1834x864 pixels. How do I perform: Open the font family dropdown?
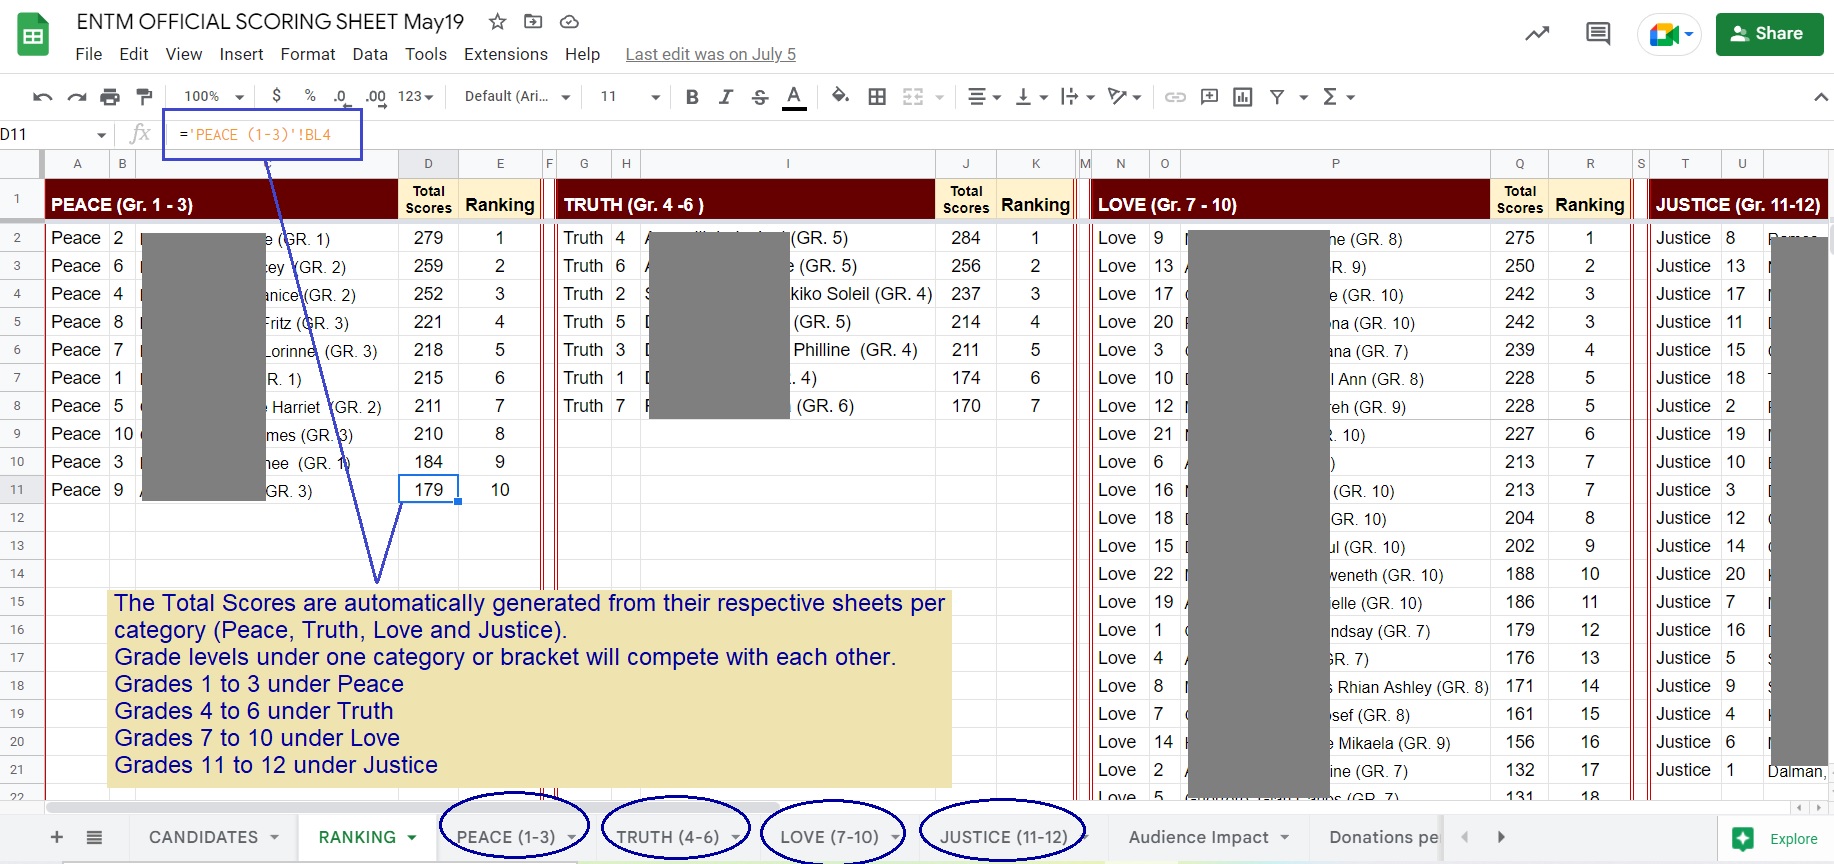[517, 96]
